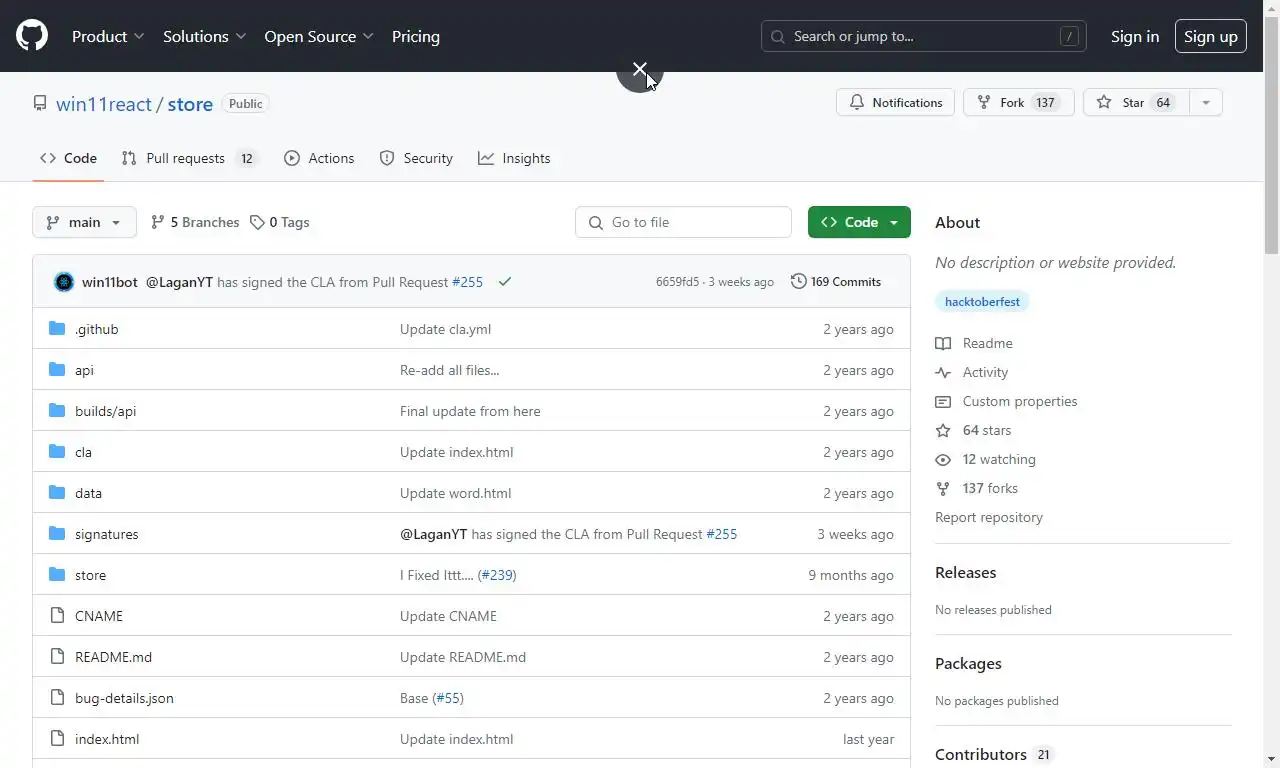Star the repository using the Star button
The width and height of the screenshot is (1280, 768).
1134,103
